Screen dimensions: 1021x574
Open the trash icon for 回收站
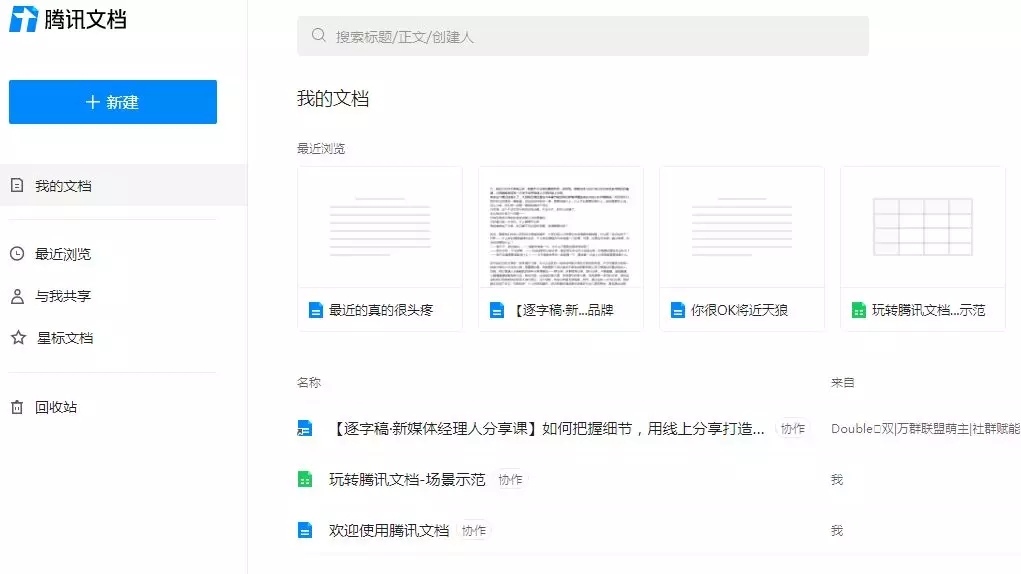coord(17,407)
